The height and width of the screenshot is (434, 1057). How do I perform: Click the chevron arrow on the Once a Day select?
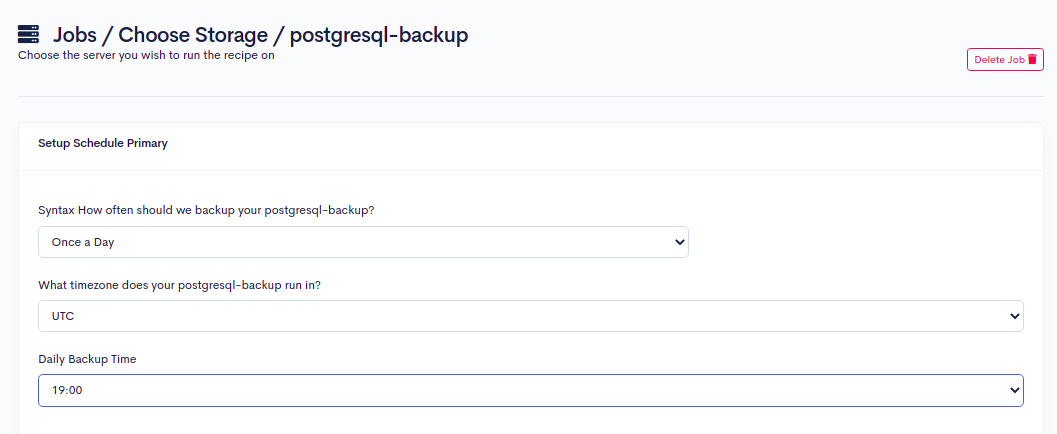(x=680, y=242)
